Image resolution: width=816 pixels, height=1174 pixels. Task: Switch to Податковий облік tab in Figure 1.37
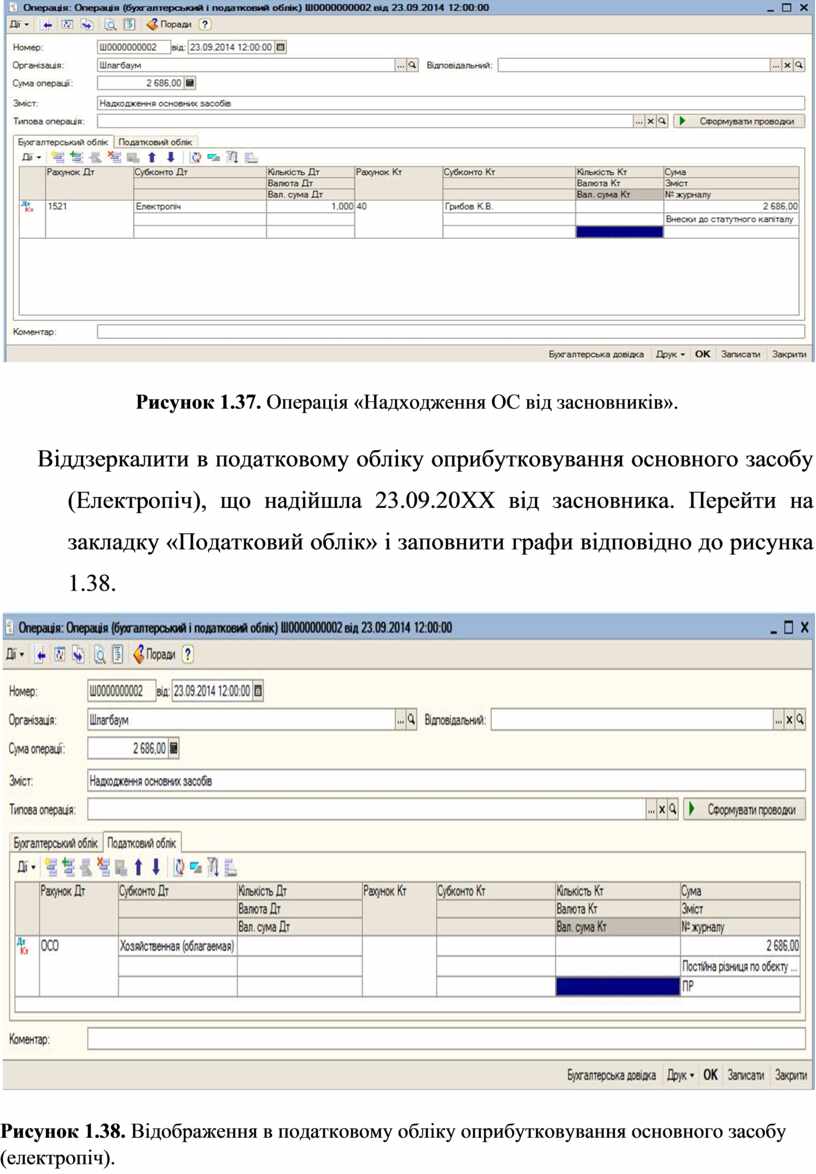[156, 142]
